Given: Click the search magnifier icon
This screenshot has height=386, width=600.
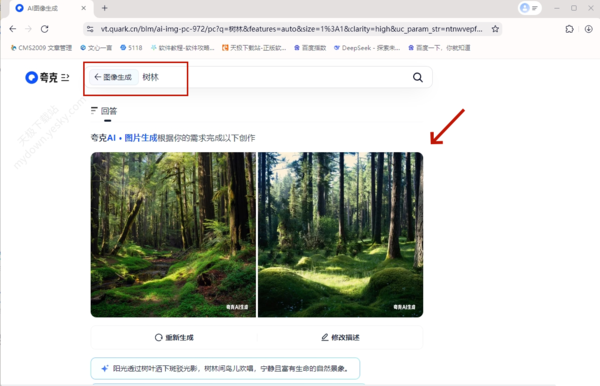Looking at the screenshot, I should [417, 77].
